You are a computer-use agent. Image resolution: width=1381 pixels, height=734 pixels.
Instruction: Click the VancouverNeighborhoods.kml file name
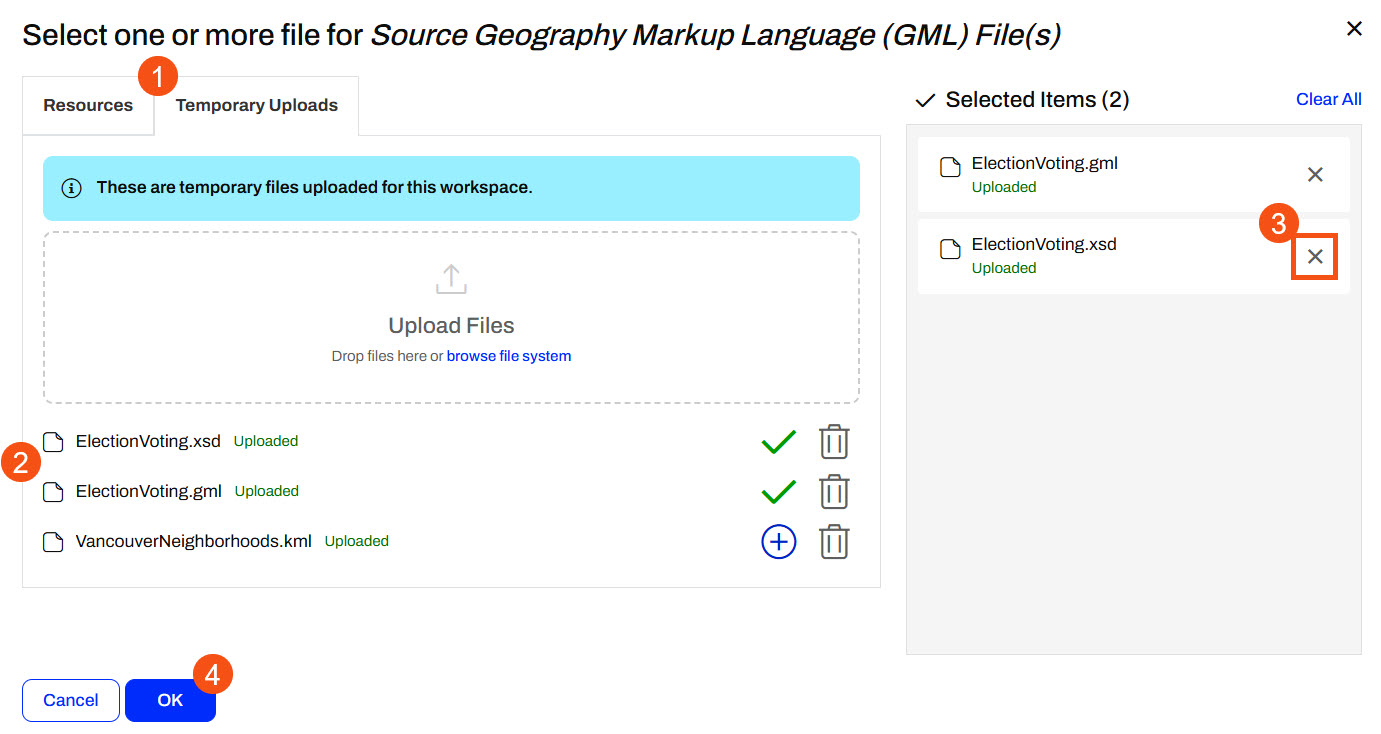tap(193, 542)
